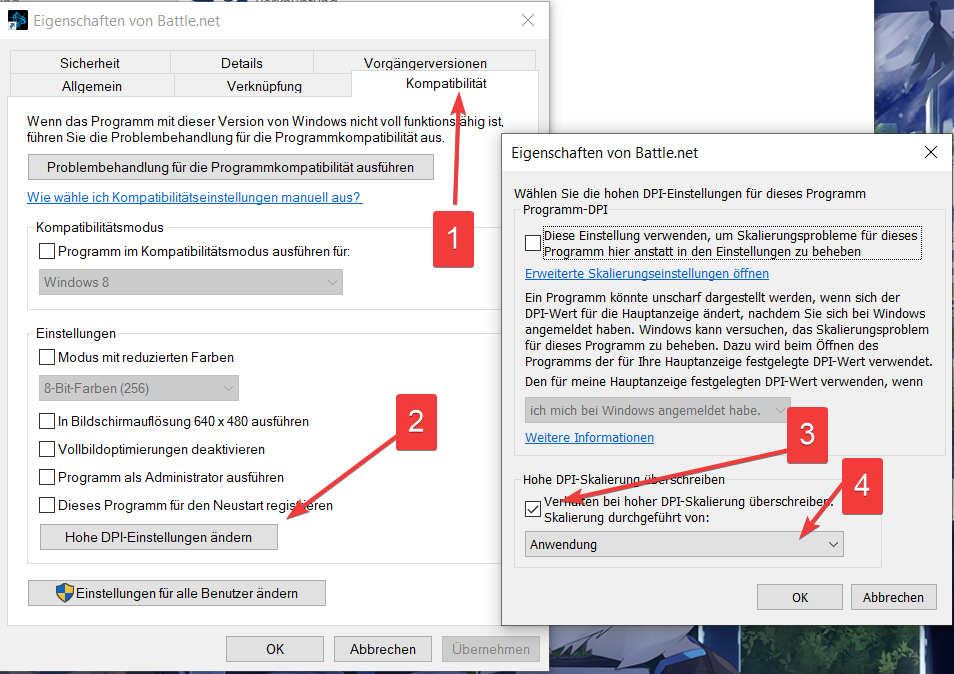
Task: Open the Windows 8 compatibility dropdown
Action: coord(190,282)
